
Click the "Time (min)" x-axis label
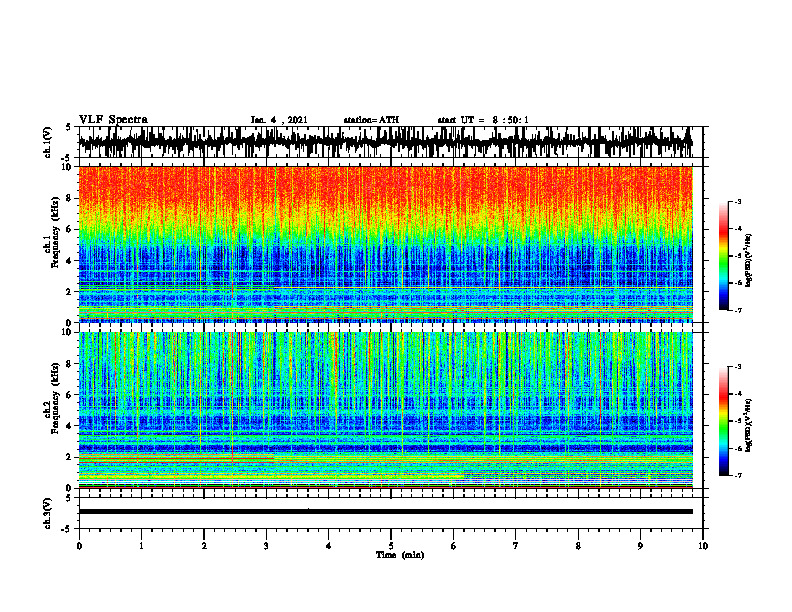click(400, 555)
